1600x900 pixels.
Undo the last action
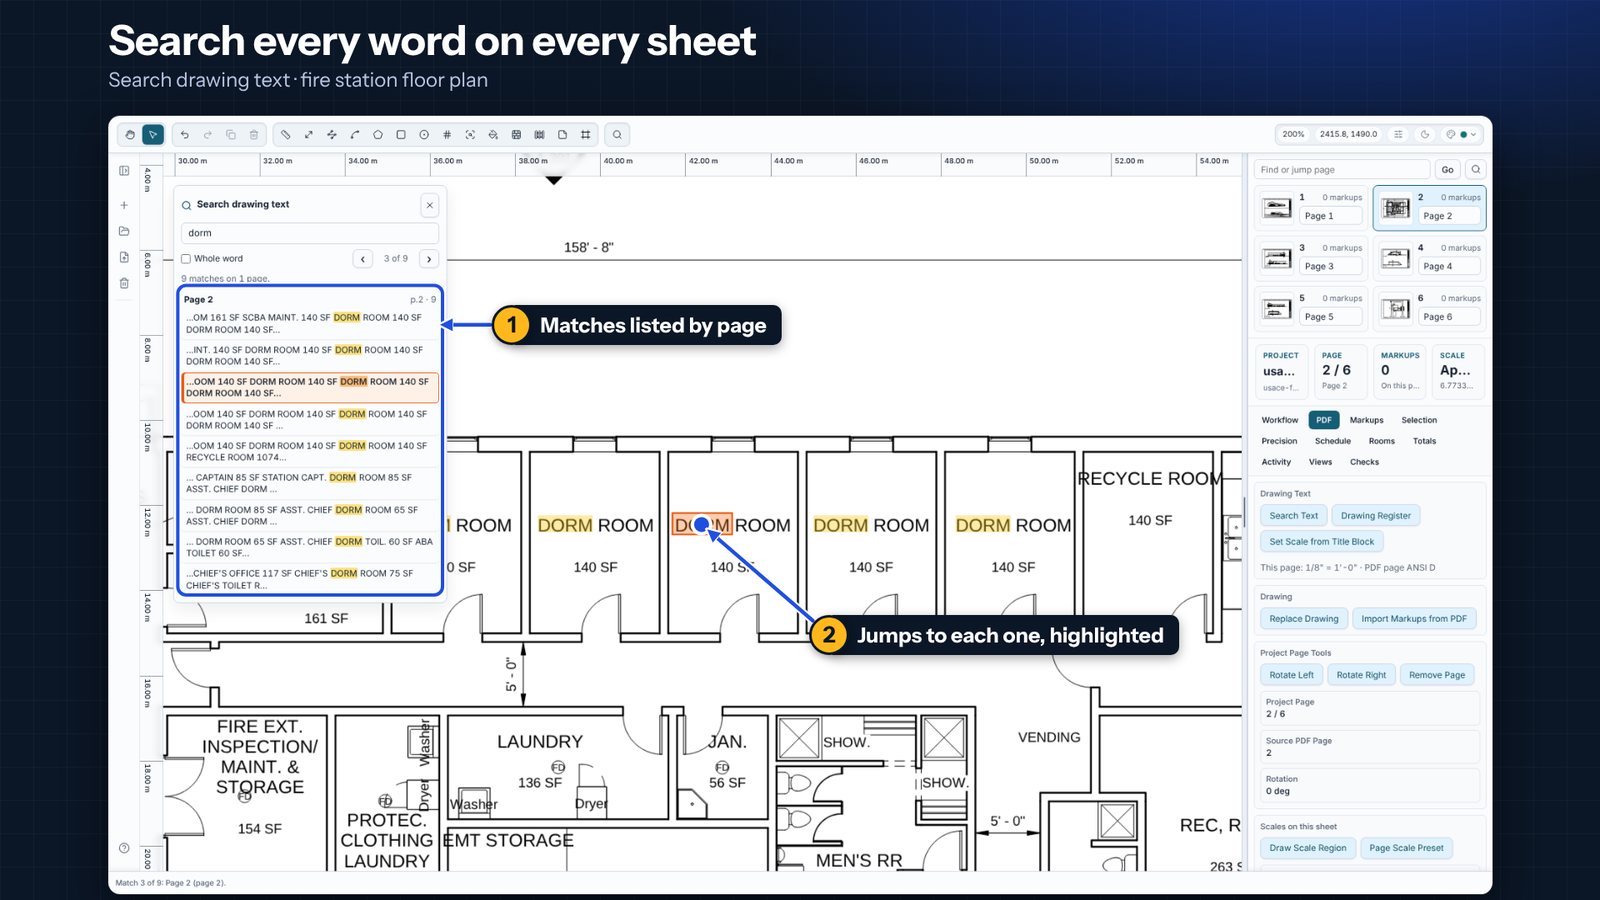[x=185, y=134]
